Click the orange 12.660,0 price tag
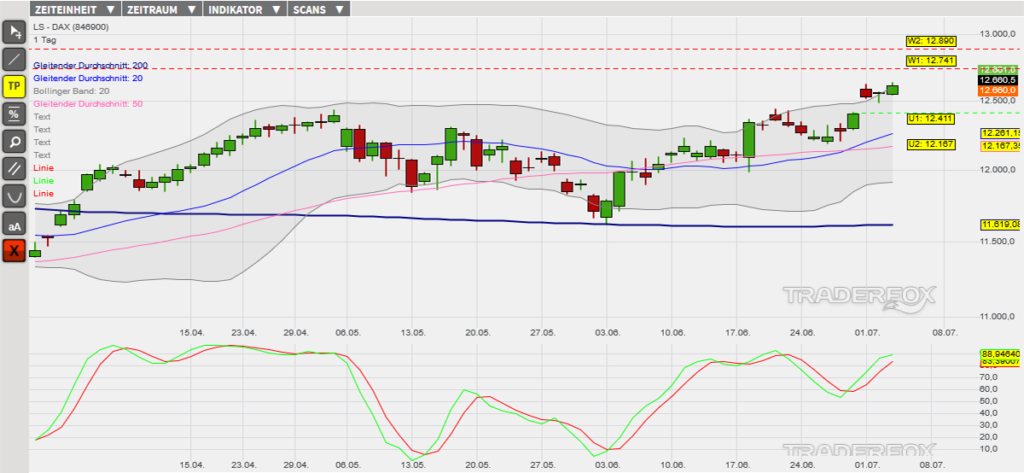 pos(999,90)
